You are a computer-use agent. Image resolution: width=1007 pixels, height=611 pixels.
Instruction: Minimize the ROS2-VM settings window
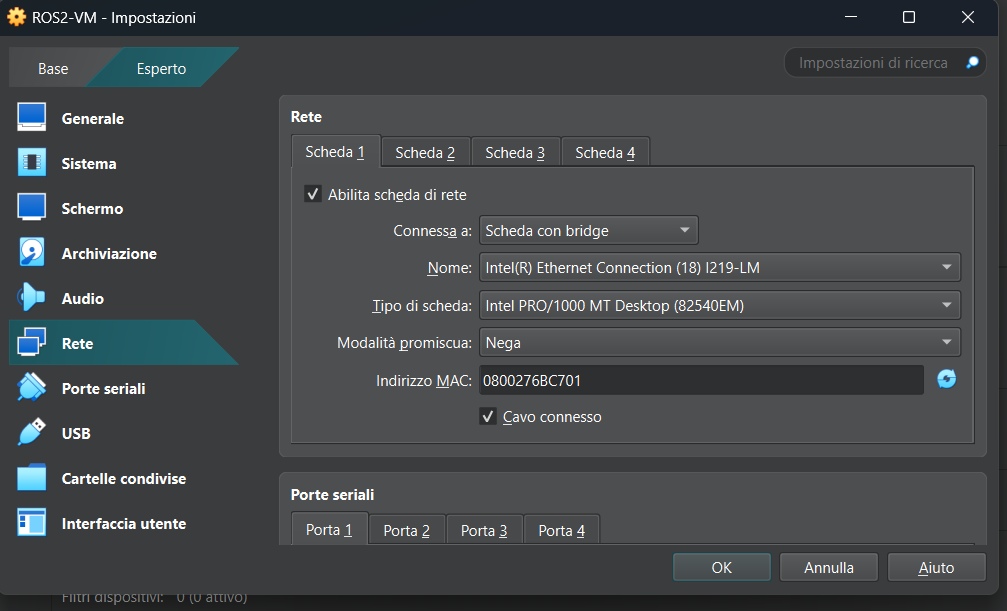pyautogui.click(x=851, y=17)
